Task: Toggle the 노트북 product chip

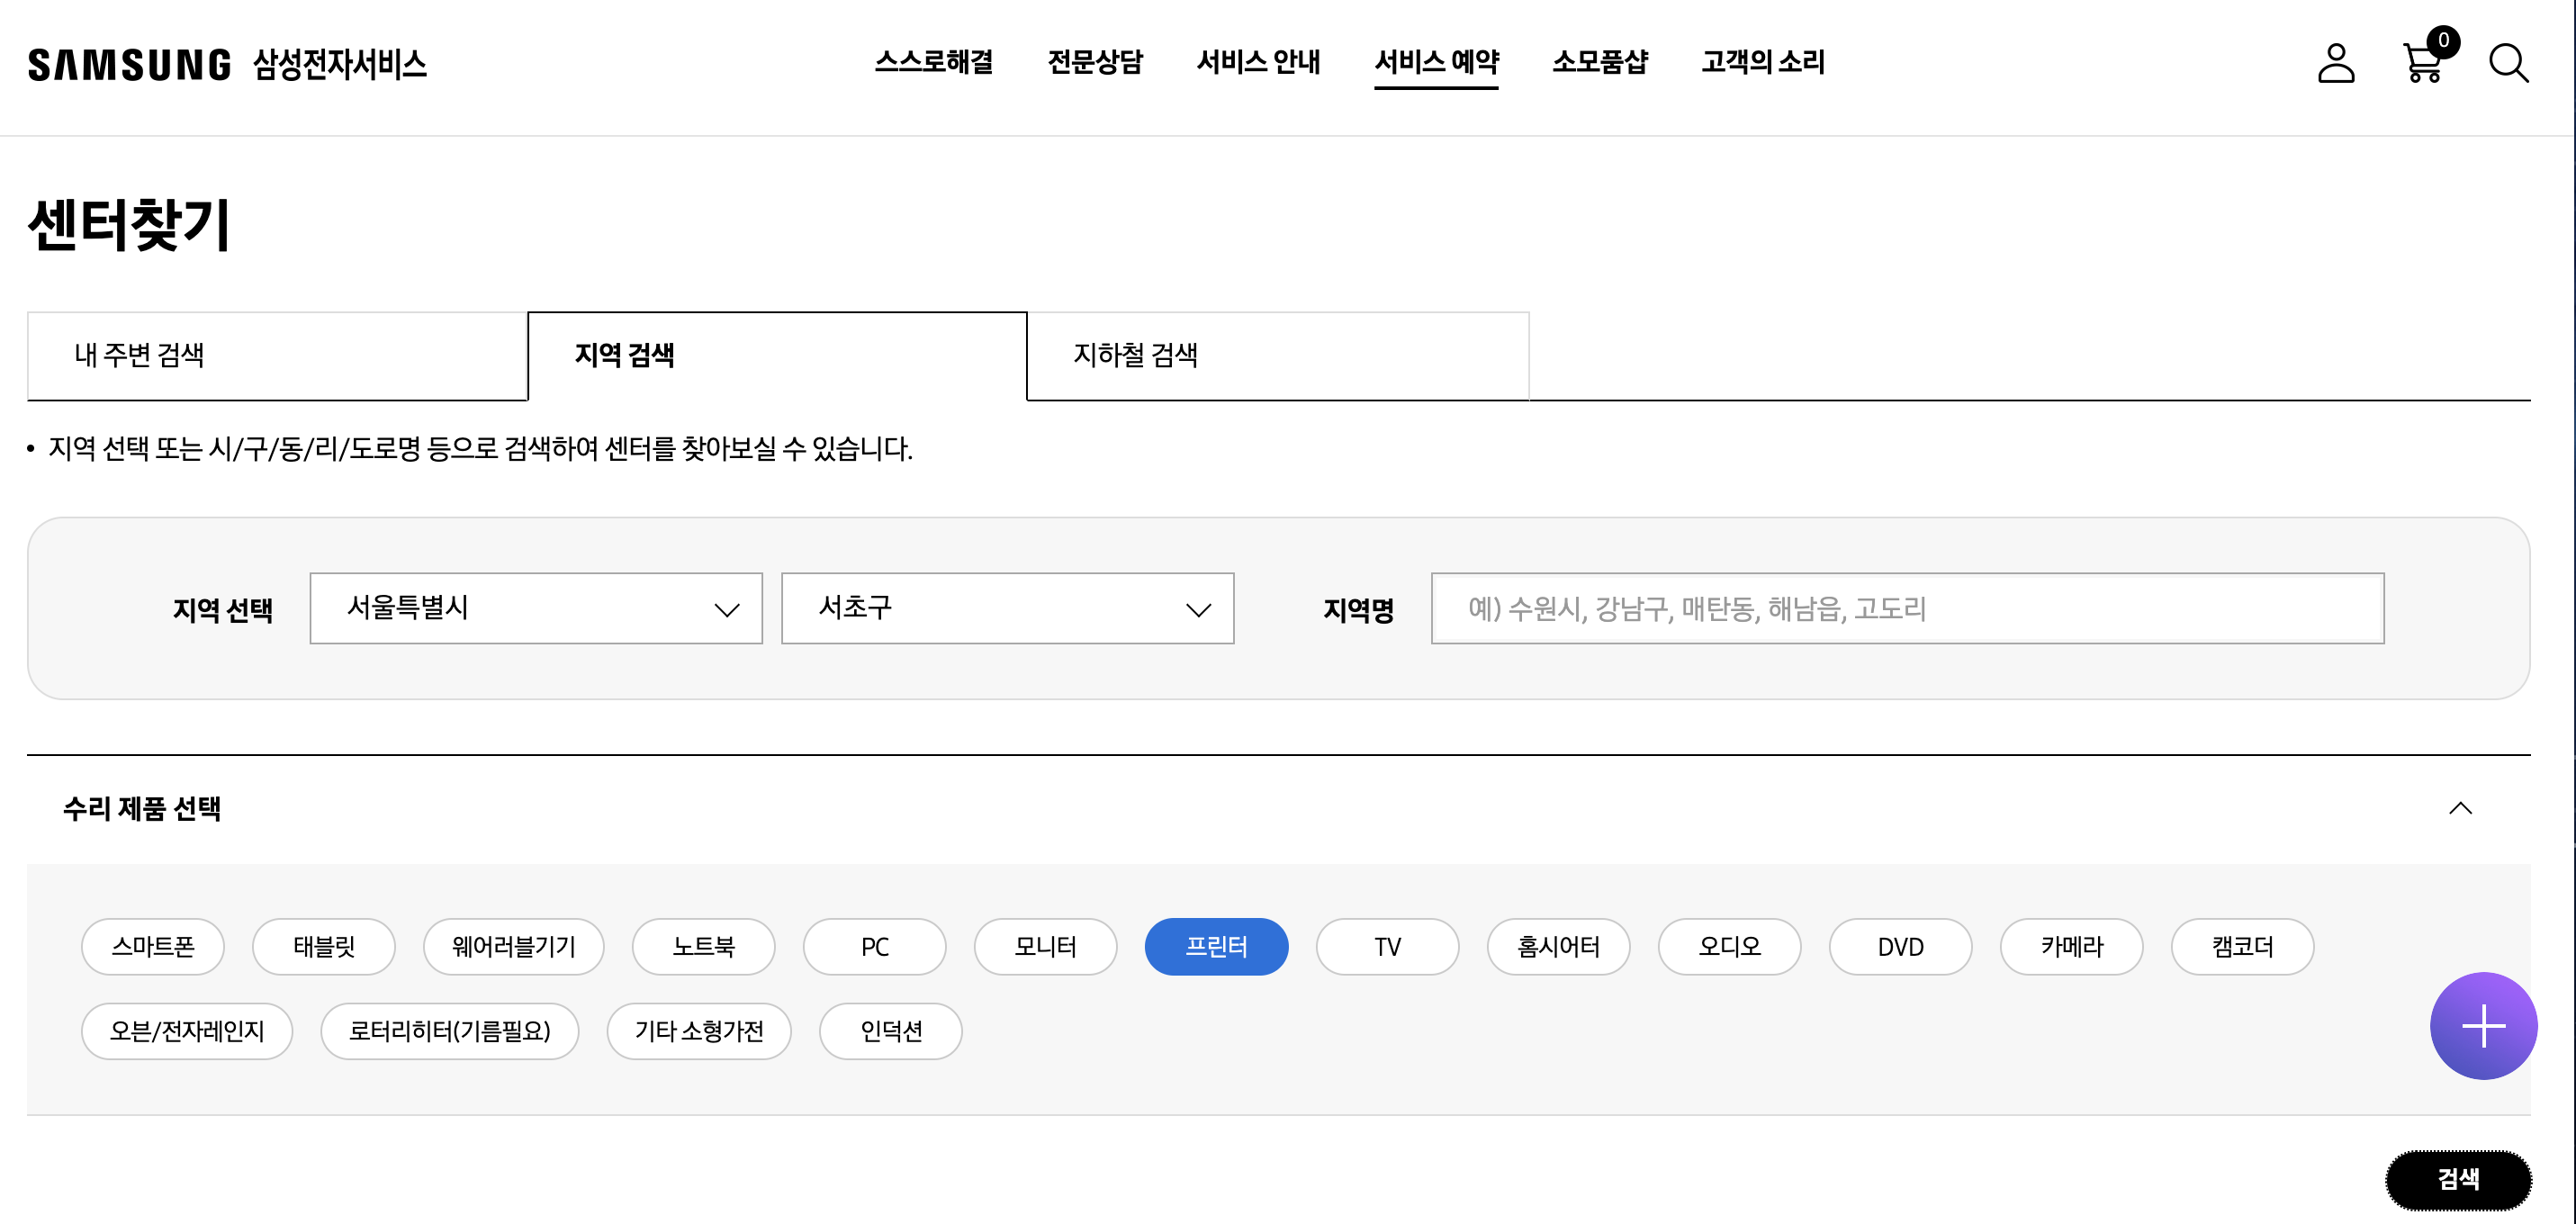Action: pyautogui.click(x=703, y=946)
